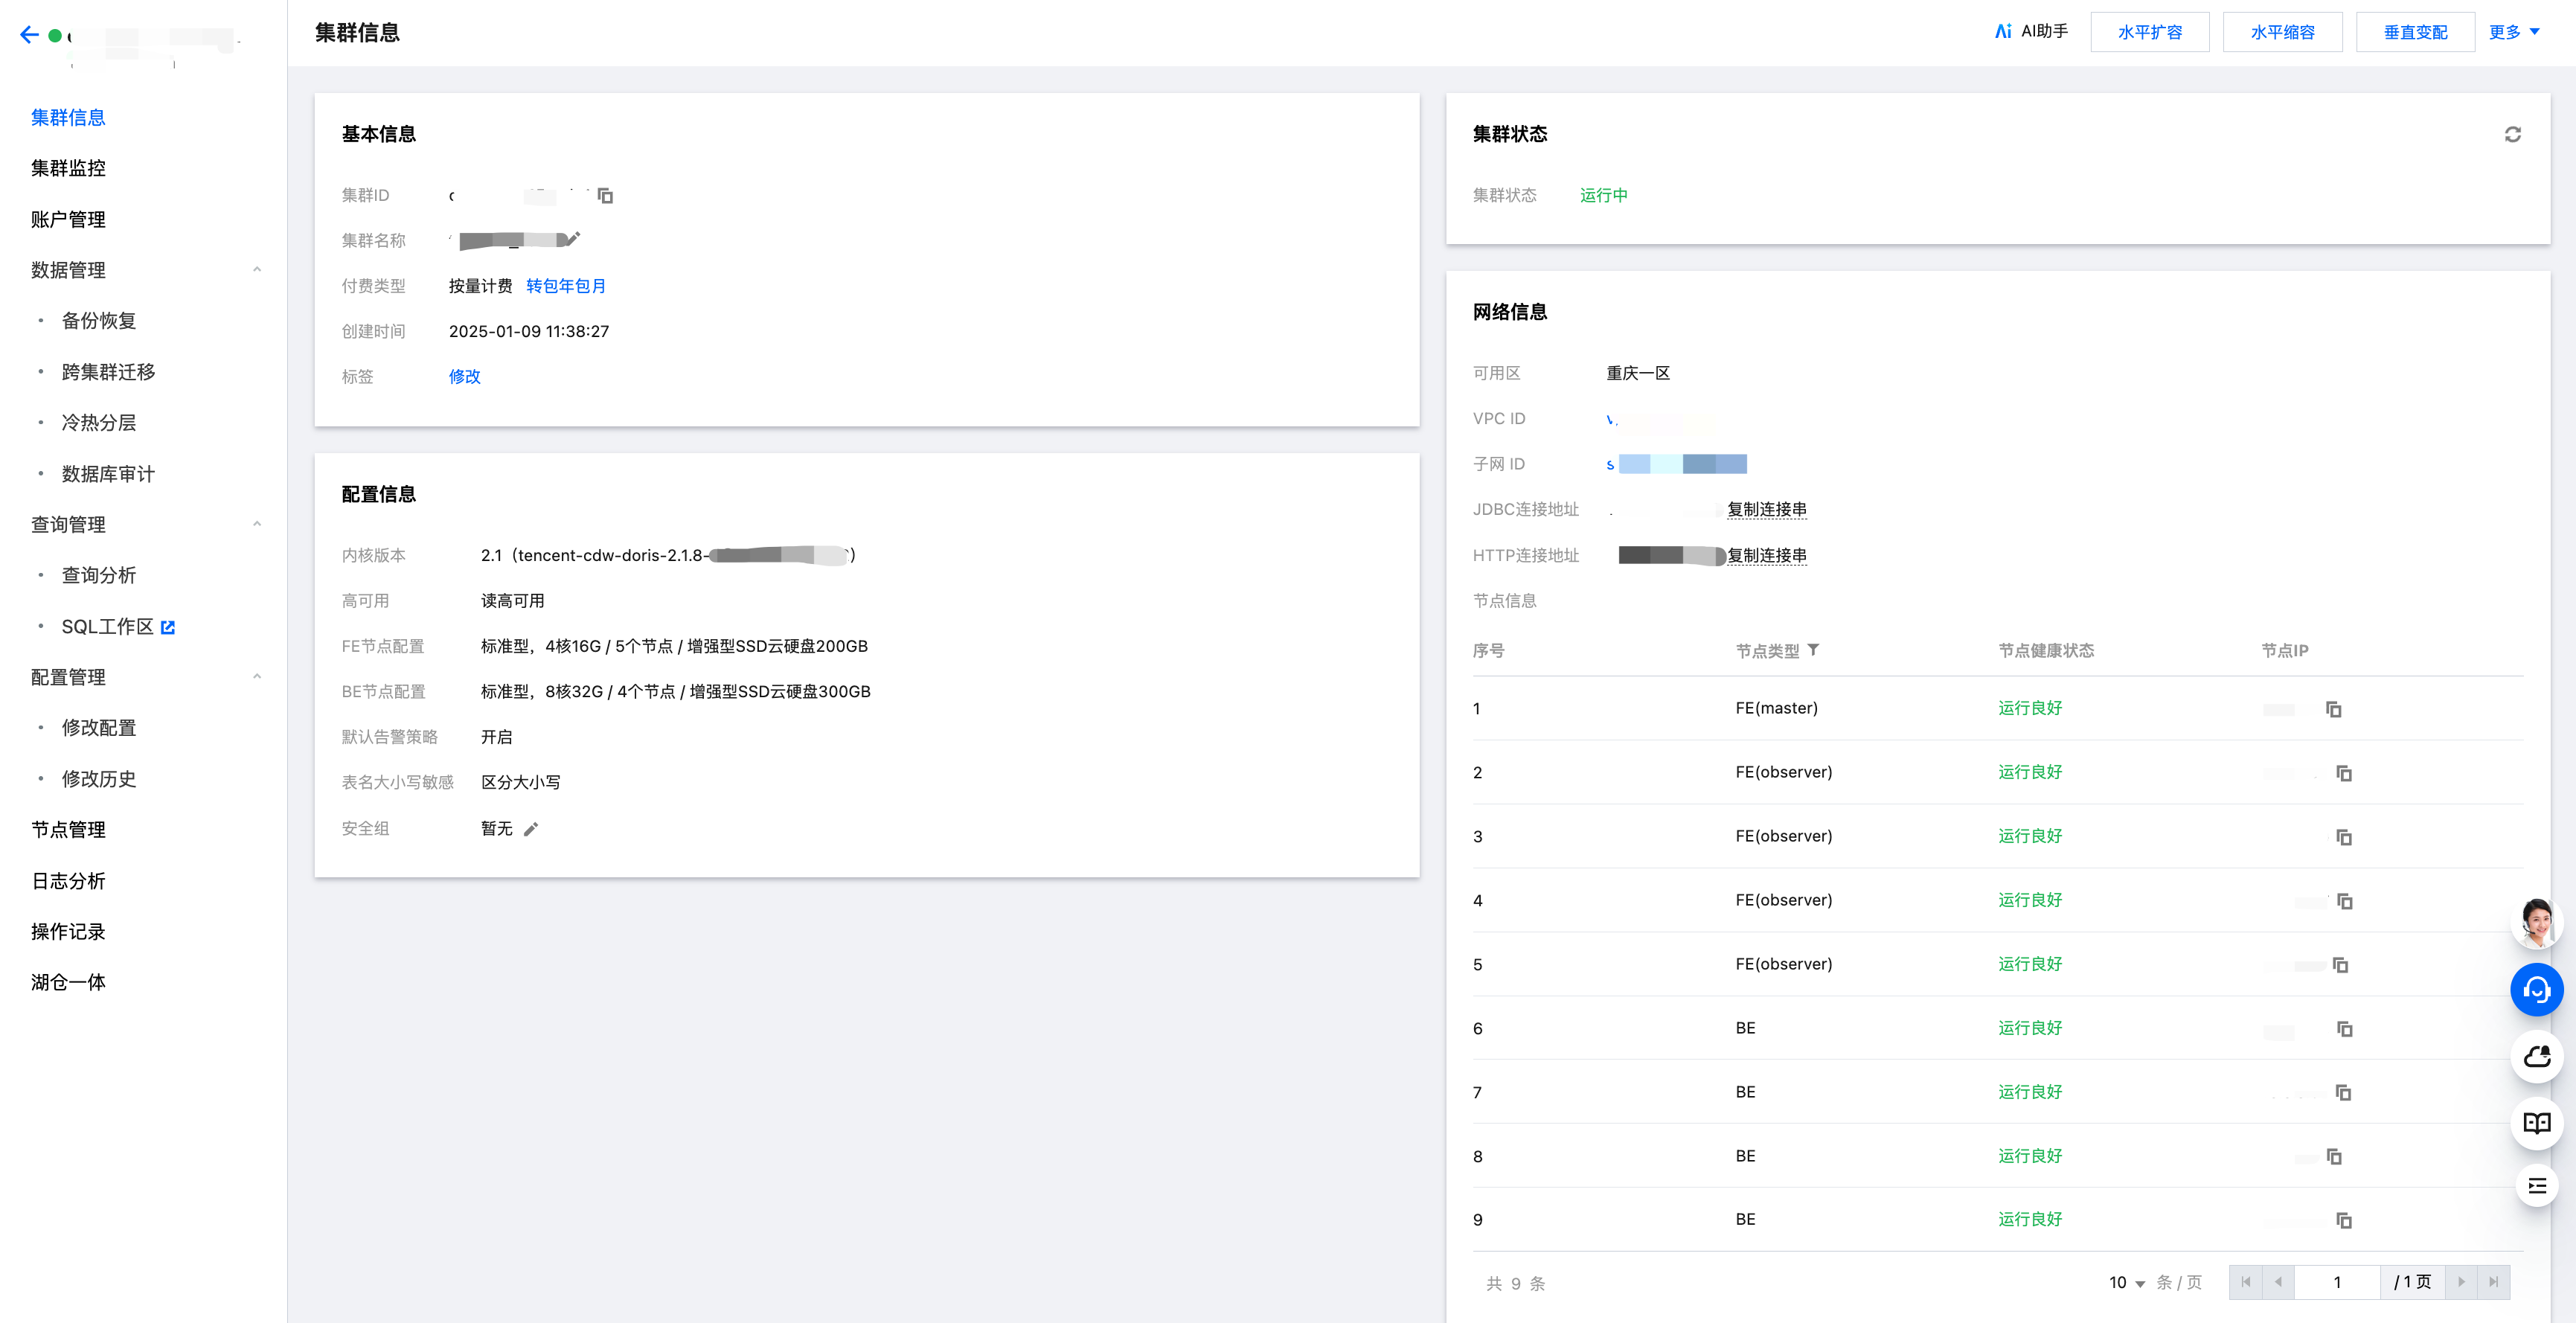Click the back arrow icon

(x=29, y=35)
